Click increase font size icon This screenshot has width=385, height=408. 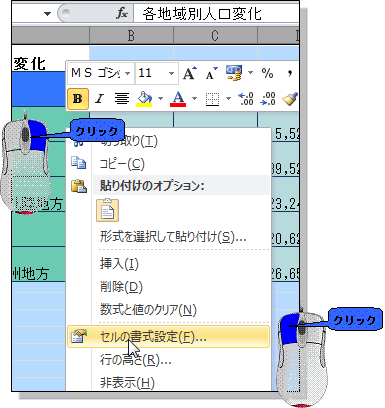click(190, 73)
